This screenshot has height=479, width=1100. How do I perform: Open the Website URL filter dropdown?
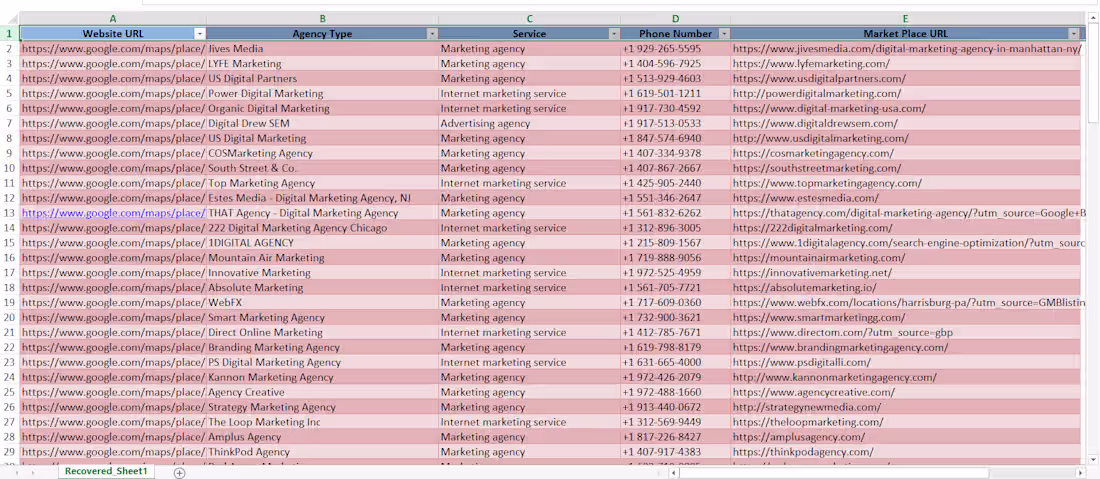200,34
